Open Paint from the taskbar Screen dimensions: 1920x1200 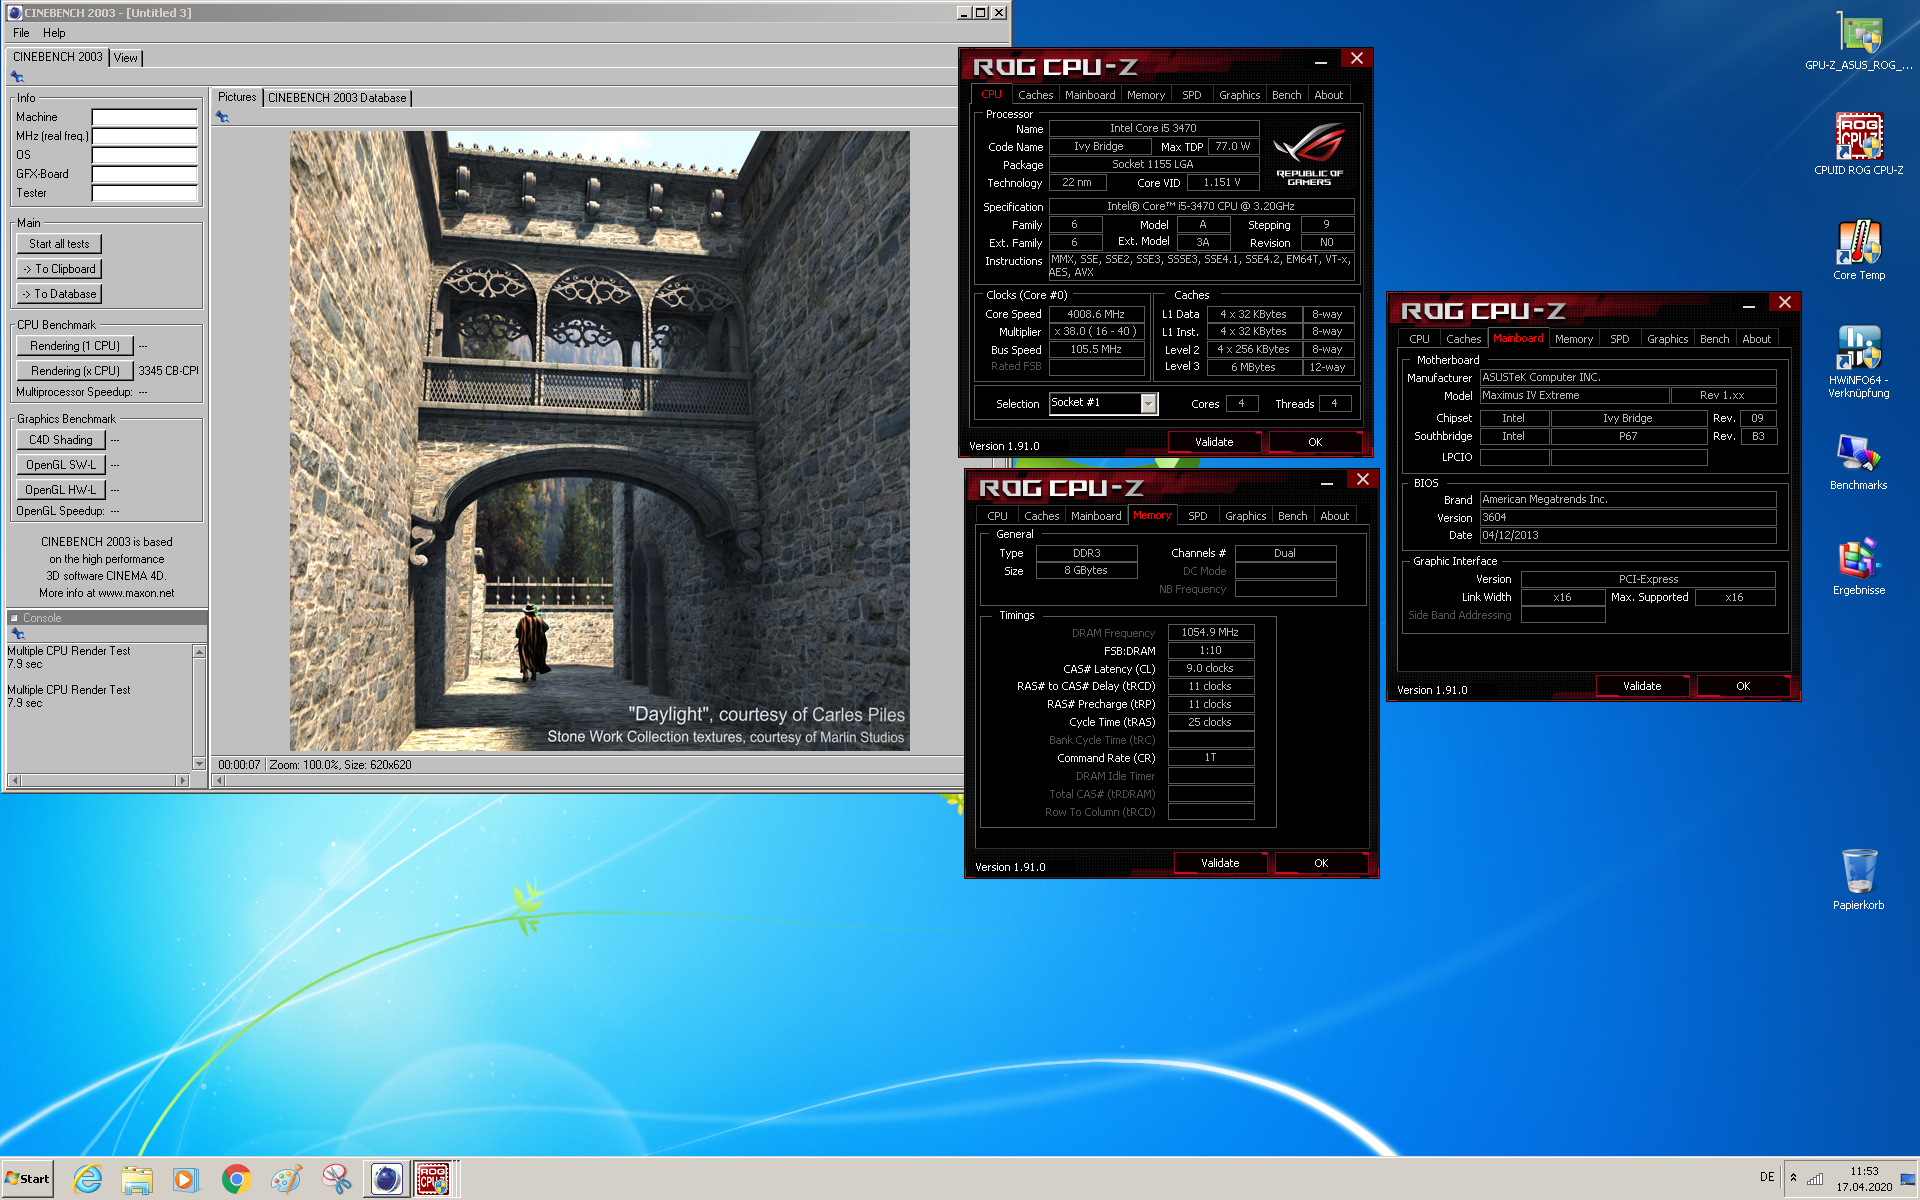tap(286, 1179)
